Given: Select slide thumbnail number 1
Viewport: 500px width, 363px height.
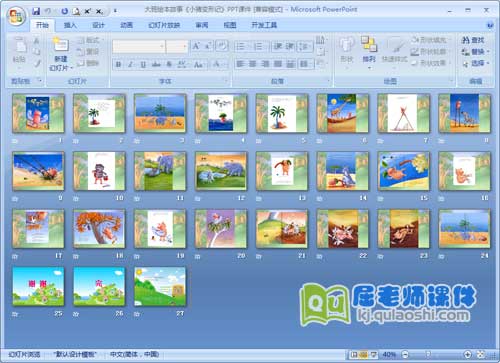Looking at the screenshot, I should click(38, 113).
